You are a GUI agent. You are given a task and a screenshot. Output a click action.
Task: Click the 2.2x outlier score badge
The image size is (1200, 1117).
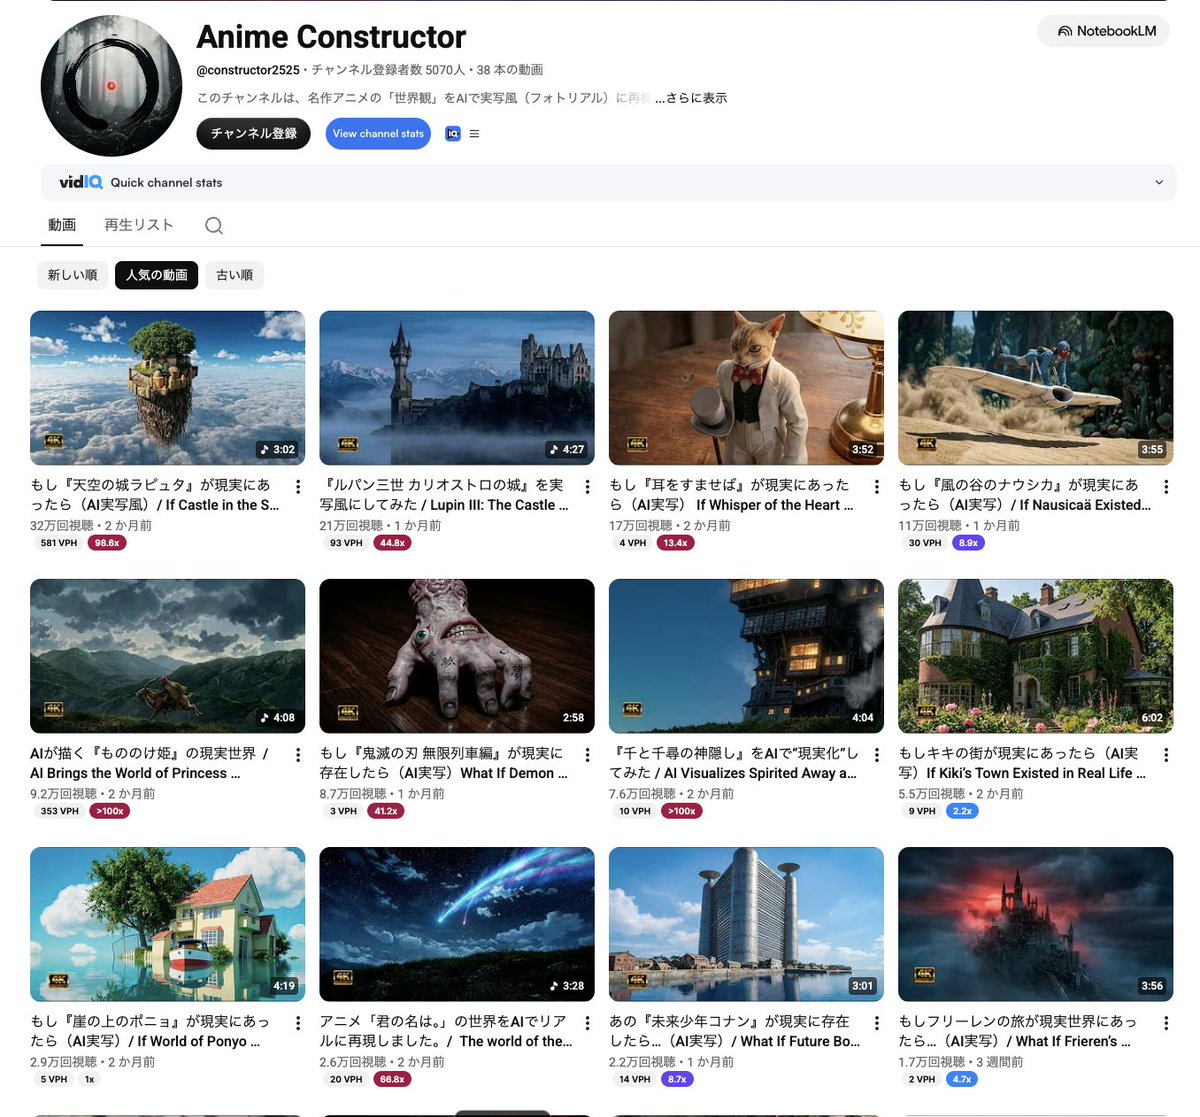click(962, 811)
